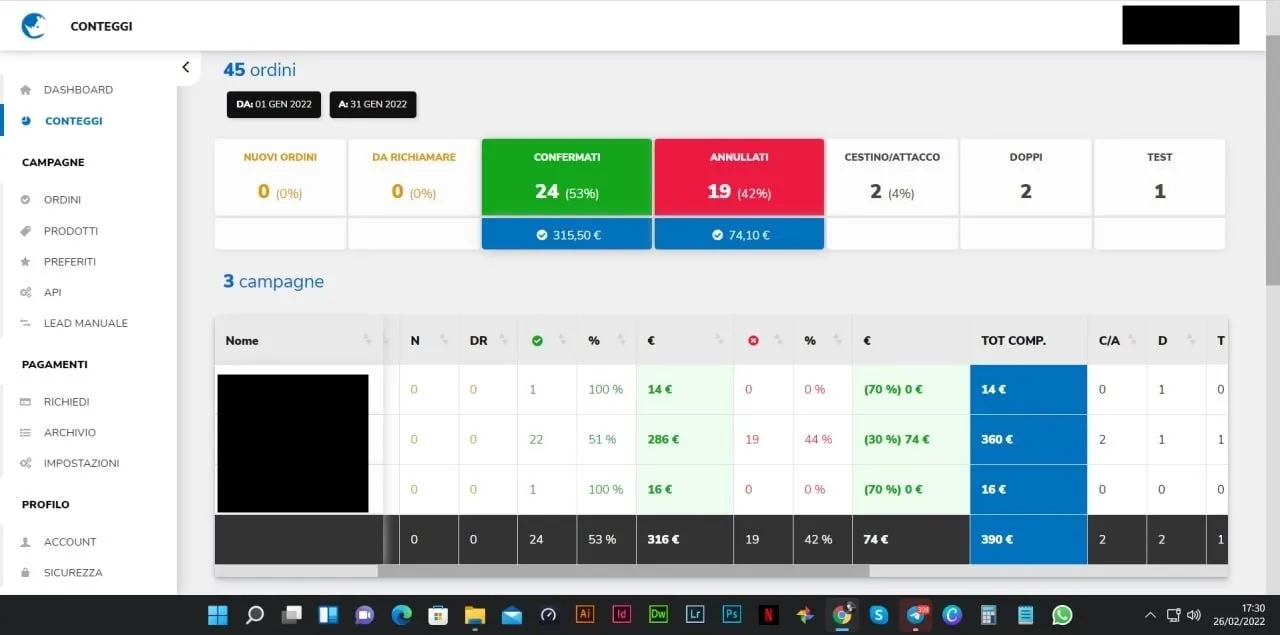Viewport: 1280px width, 635px height.
Task: Open Ordini from the sidebar
Action: point(62,200)
